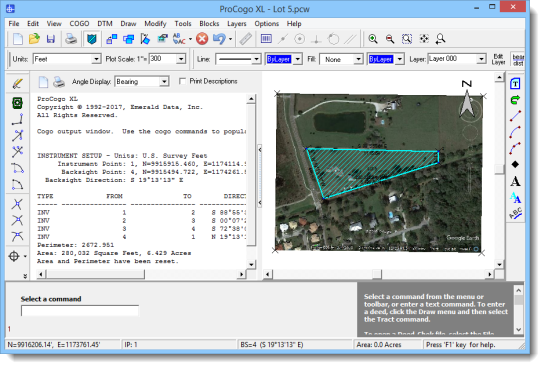
Task: Click the Zoom Out magnifier icon
Action: pos(390,39)
